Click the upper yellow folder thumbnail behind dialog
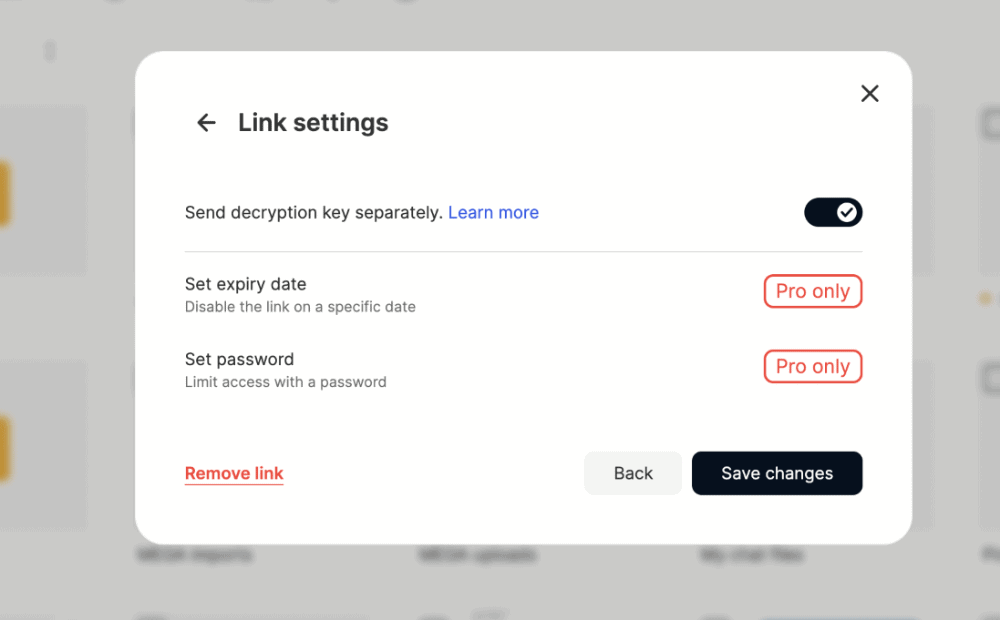This screenshot has height=620, width=1000. [x=5, y=195]
